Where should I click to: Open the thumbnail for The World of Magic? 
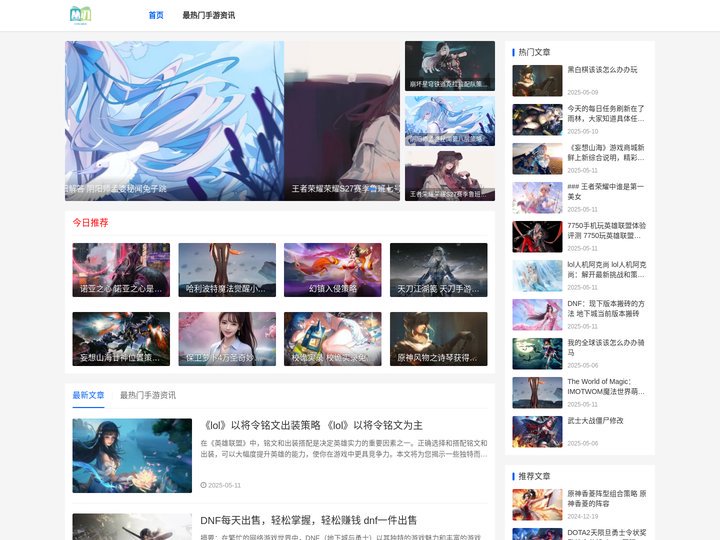coord(537,393)
